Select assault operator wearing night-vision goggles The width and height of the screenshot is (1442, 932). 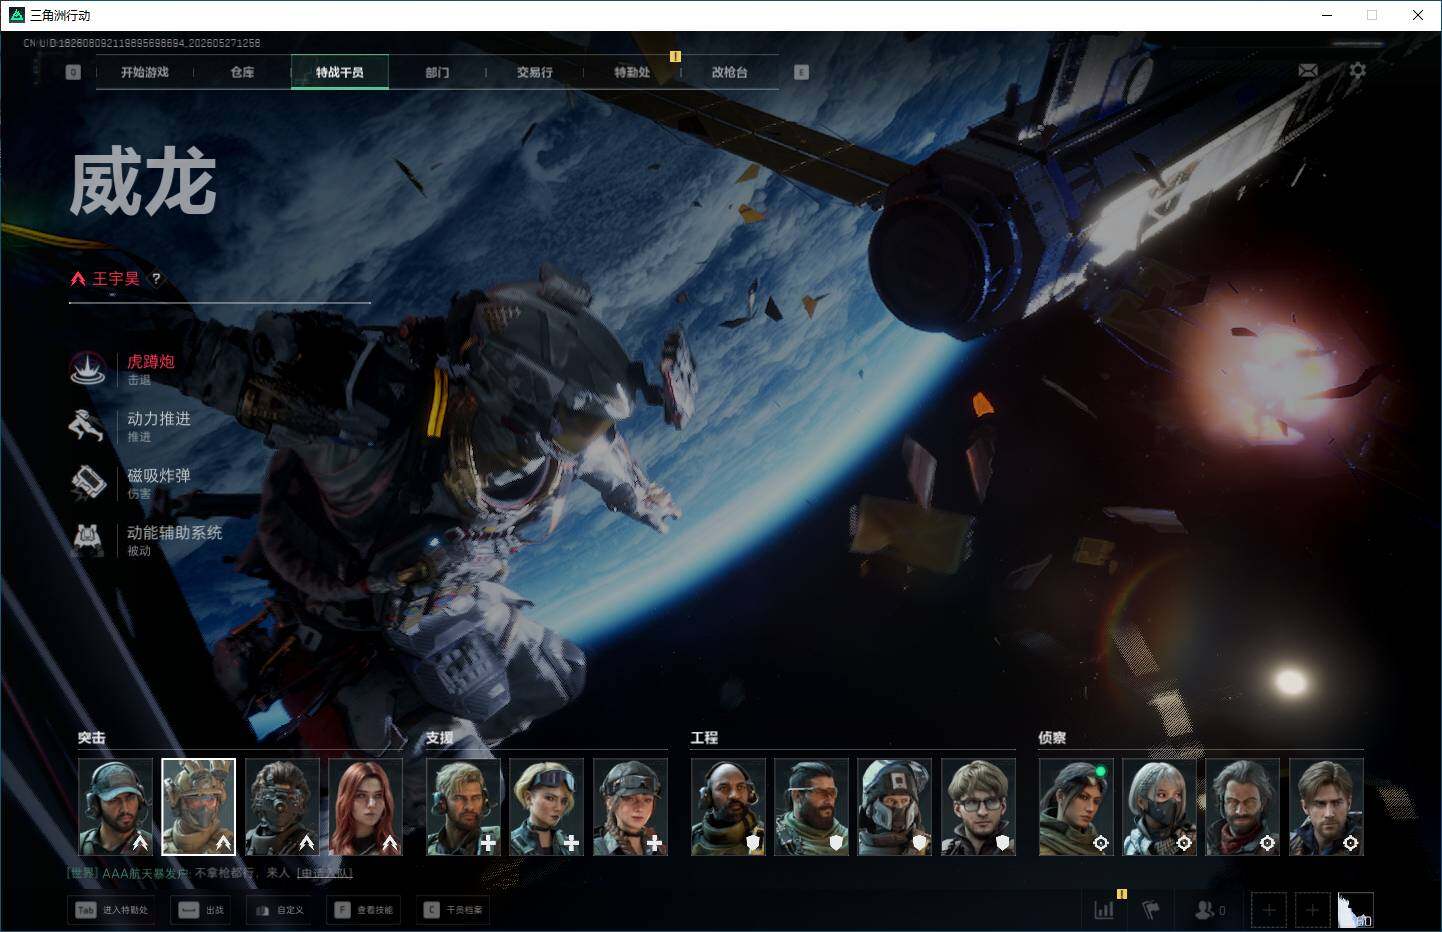coord(283,807)
